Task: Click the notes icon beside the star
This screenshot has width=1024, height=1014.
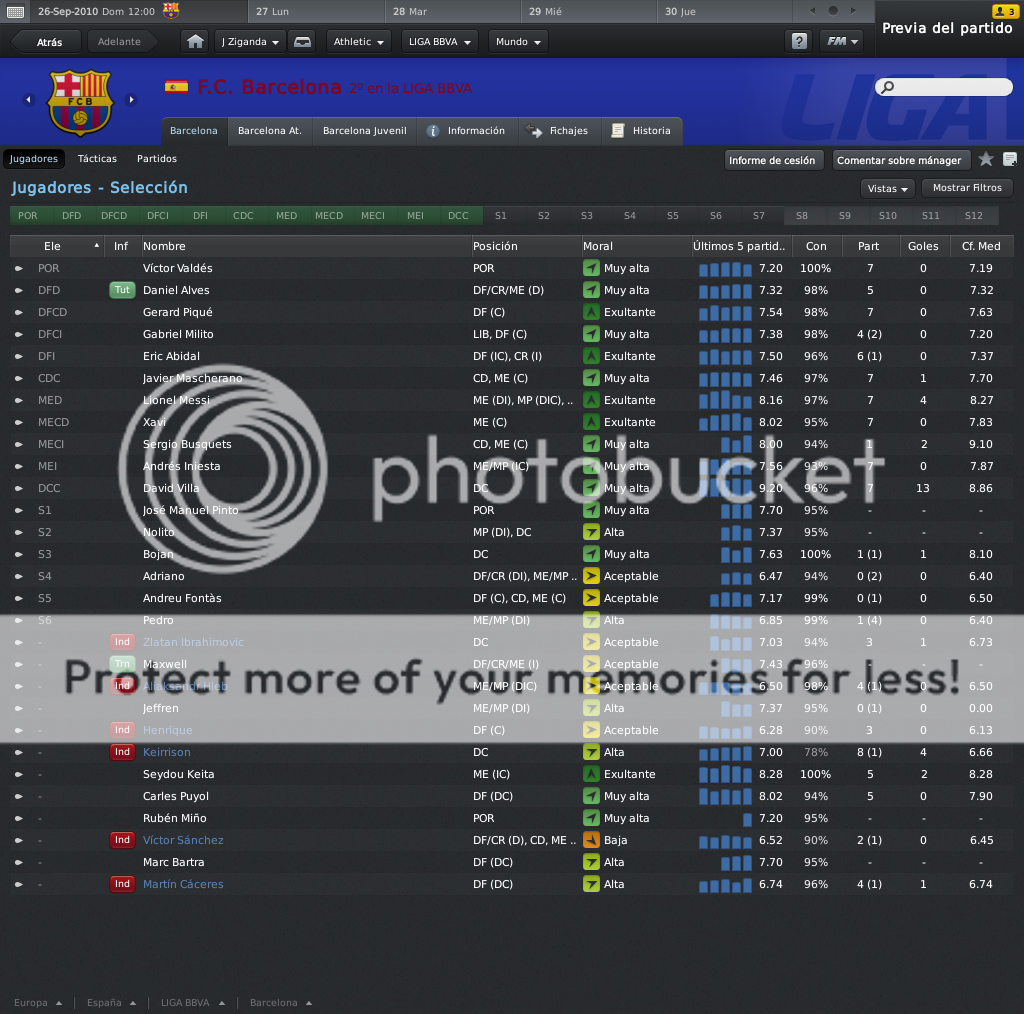Action: coord(1010,159)
